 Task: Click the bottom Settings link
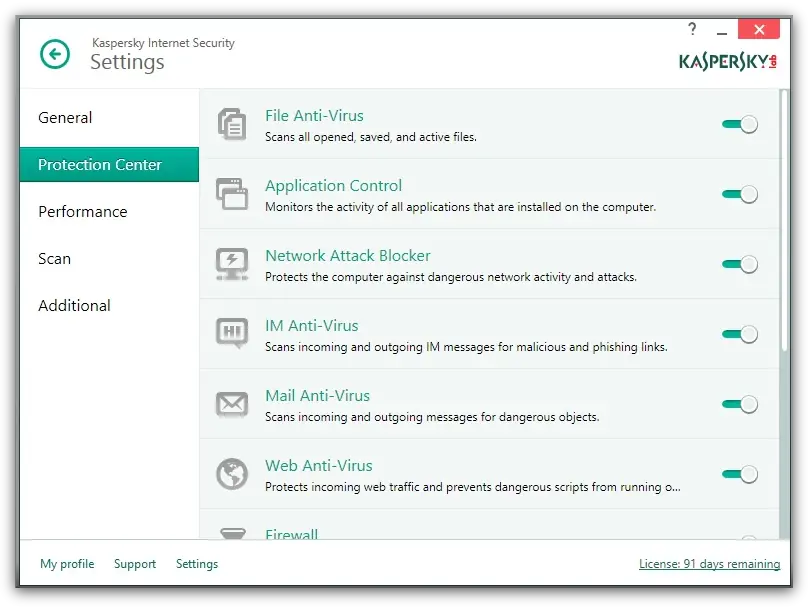click(x=197, y=564)
